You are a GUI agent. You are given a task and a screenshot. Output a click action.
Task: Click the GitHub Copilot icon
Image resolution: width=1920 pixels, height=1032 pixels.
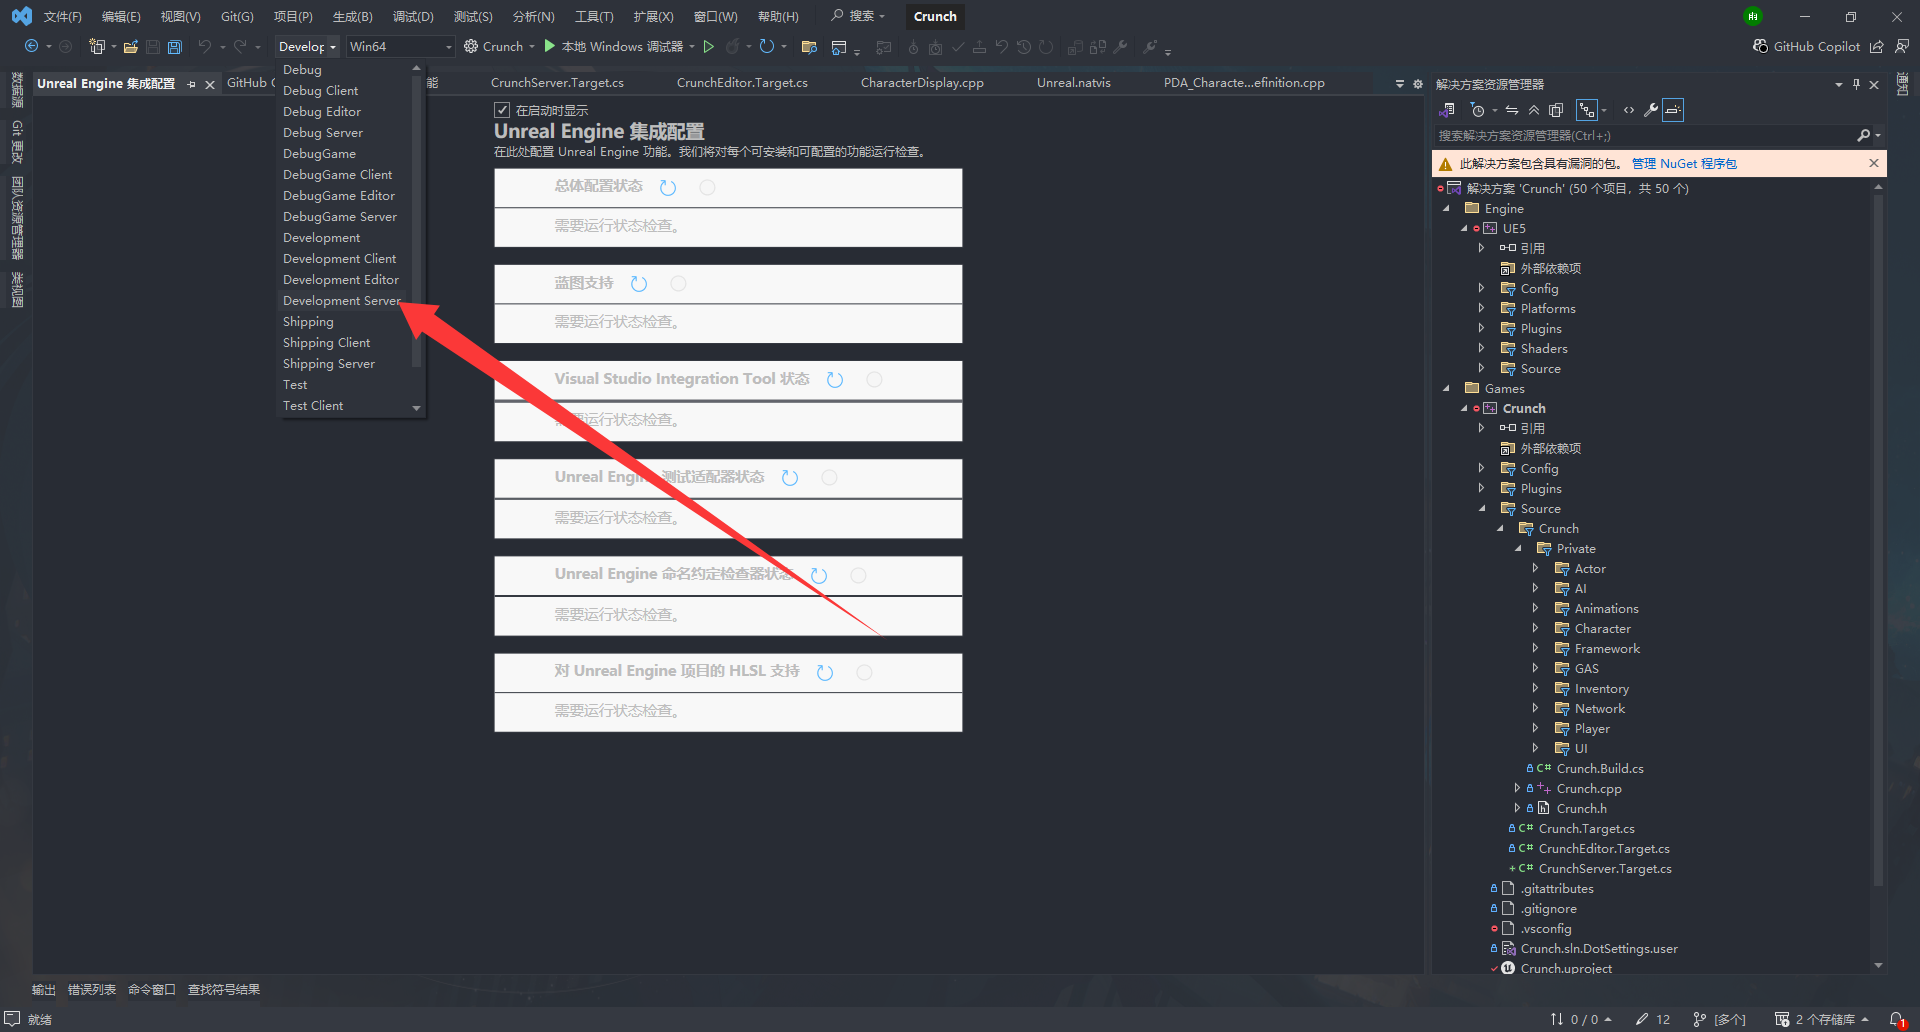[x=1760, y=47]
